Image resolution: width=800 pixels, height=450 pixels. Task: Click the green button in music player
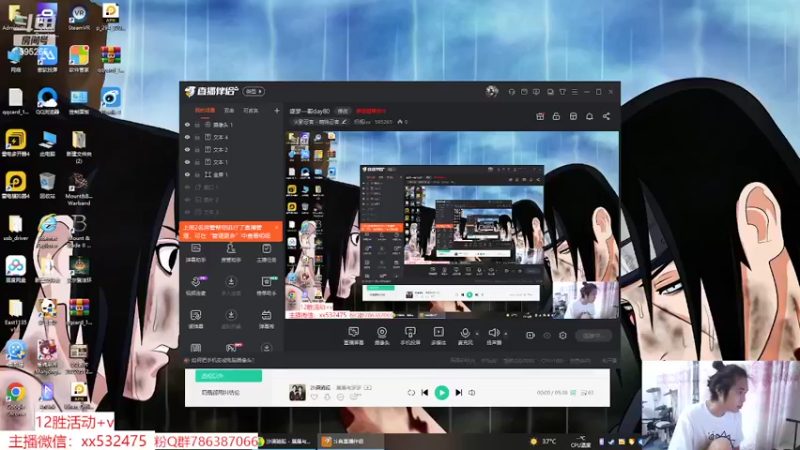229,376
